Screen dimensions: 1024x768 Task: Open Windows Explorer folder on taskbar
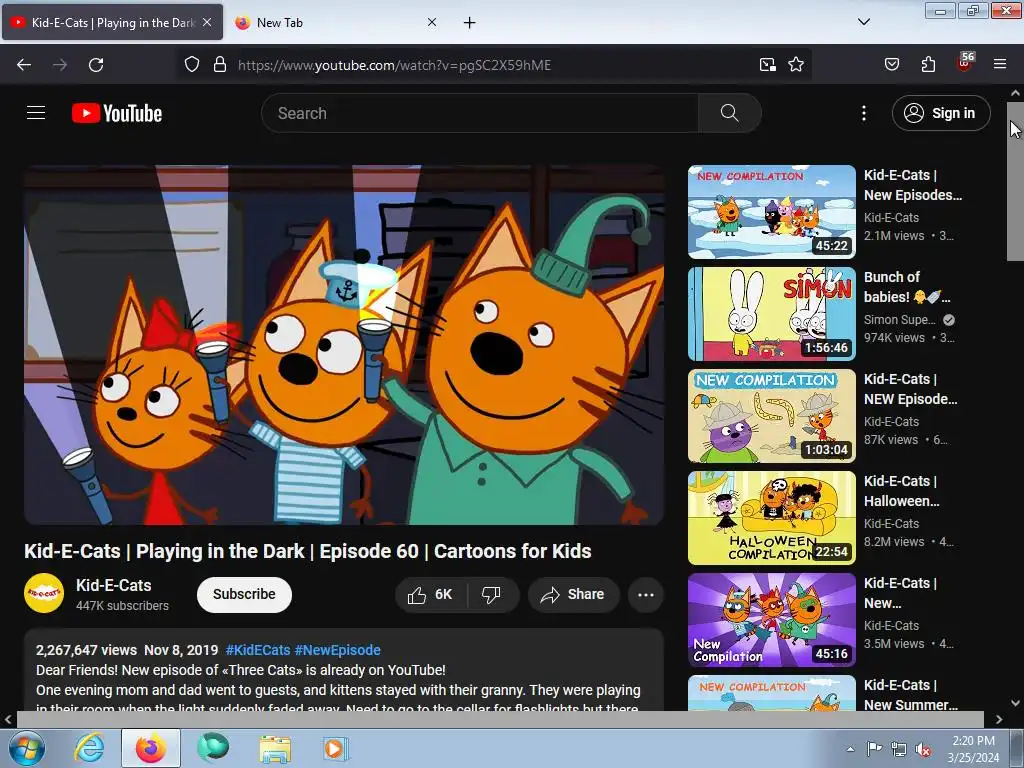275,748
